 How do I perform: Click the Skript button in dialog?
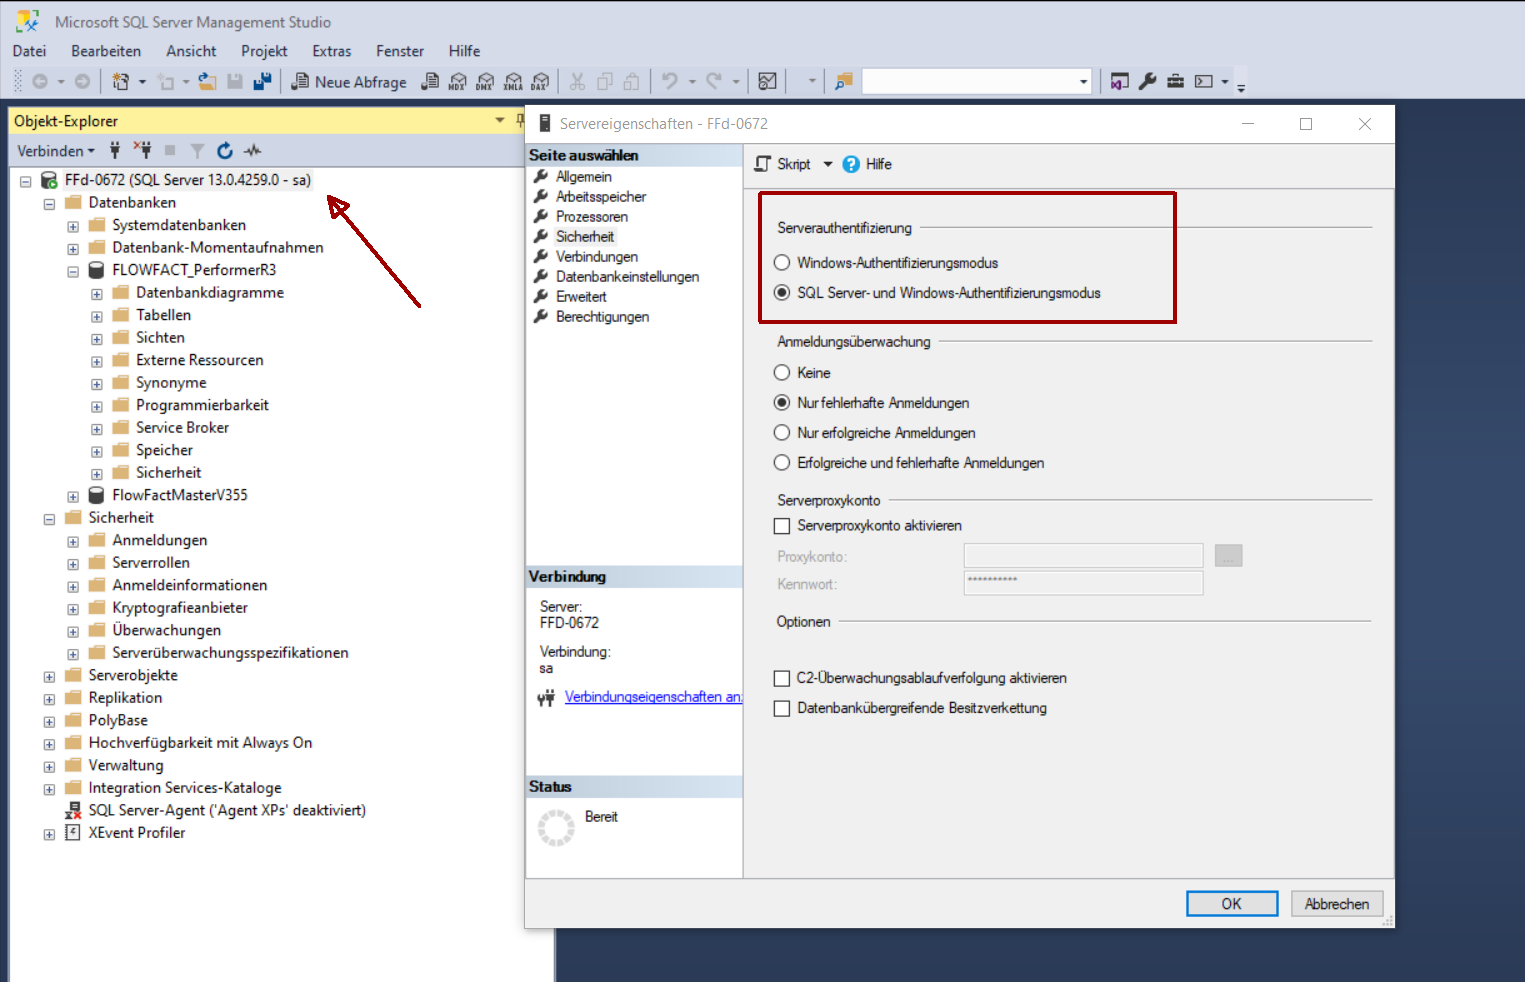pos(784,164)
